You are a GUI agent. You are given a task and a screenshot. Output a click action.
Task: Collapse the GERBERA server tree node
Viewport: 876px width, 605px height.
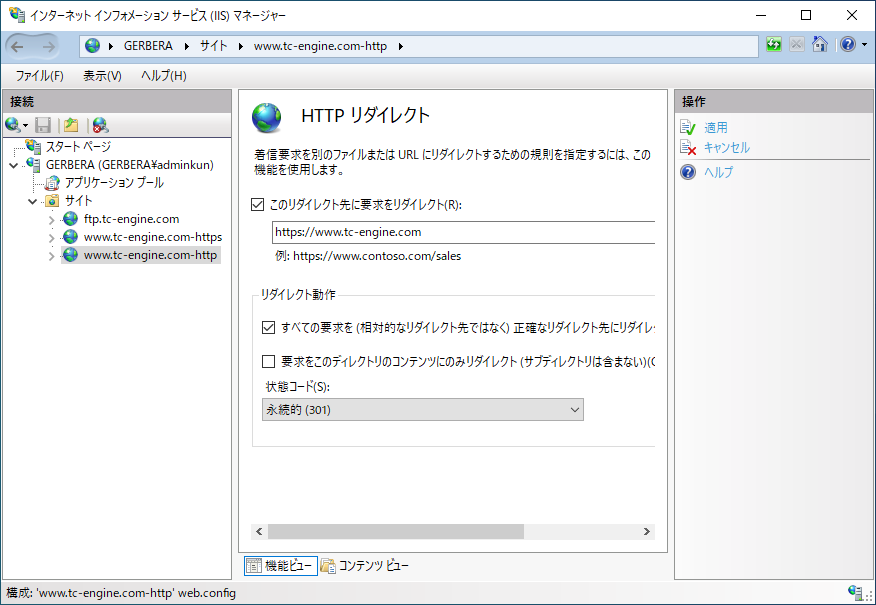[x=14, y=165]
